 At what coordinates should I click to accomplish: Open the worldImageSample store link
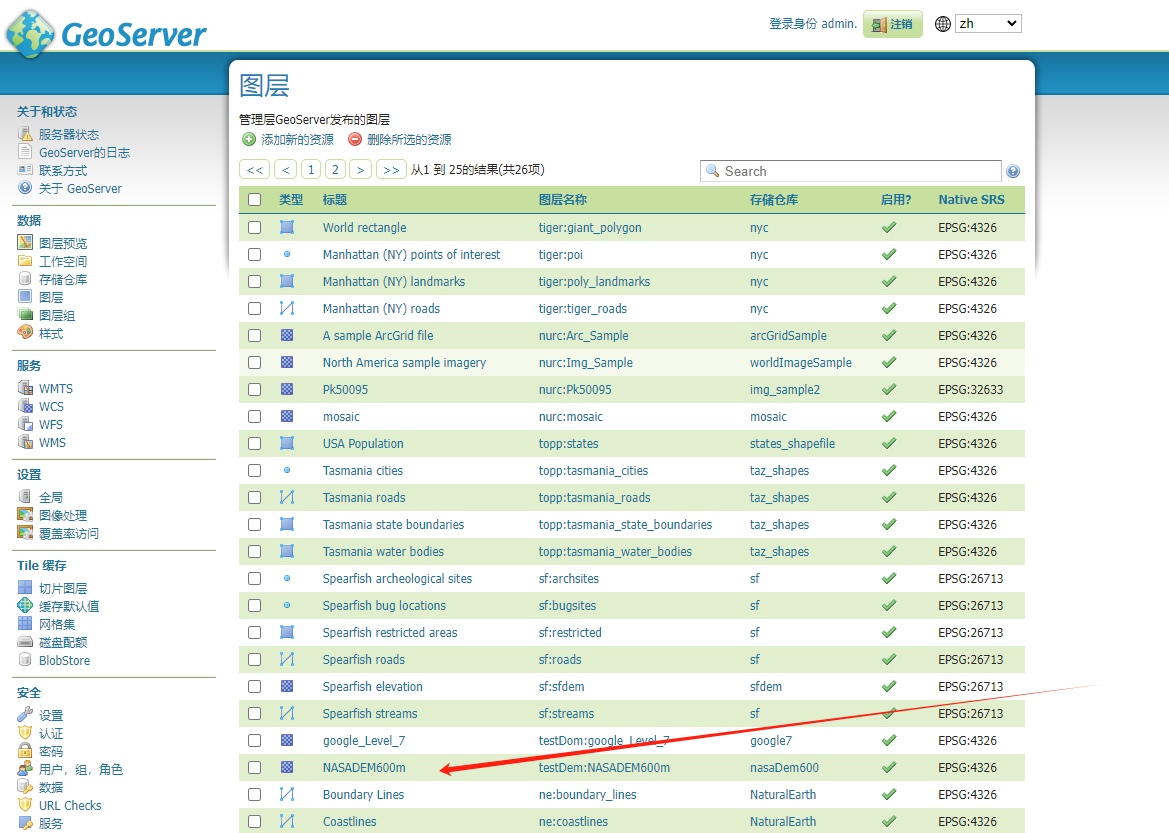[x=801, y=362]
